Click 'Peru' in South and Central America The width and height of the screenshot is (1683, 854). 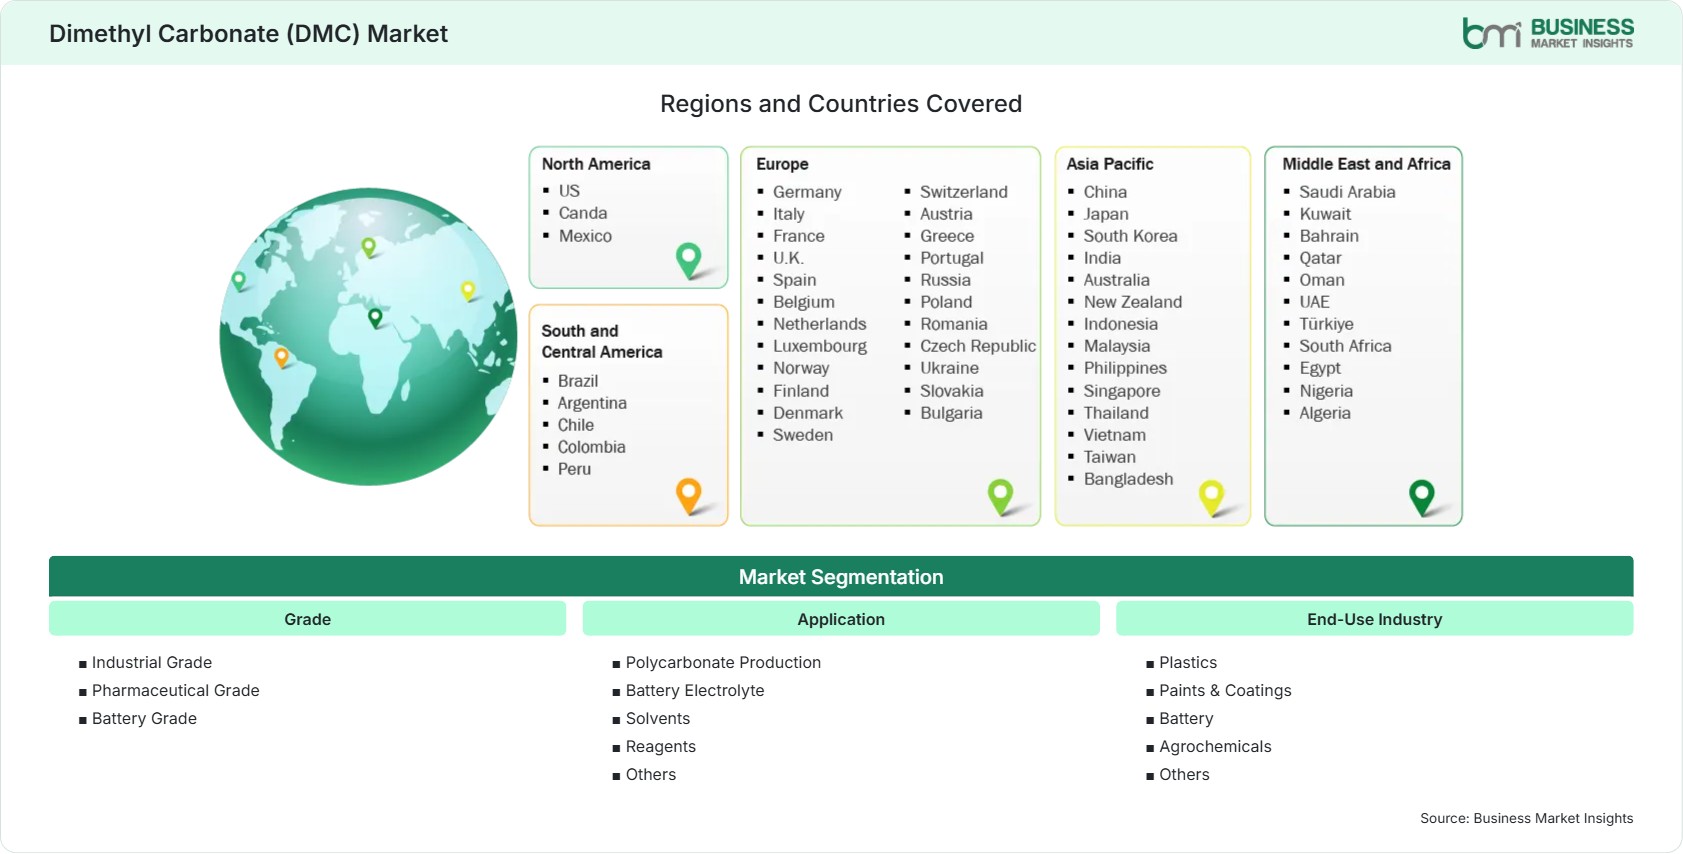coord(574,469)
